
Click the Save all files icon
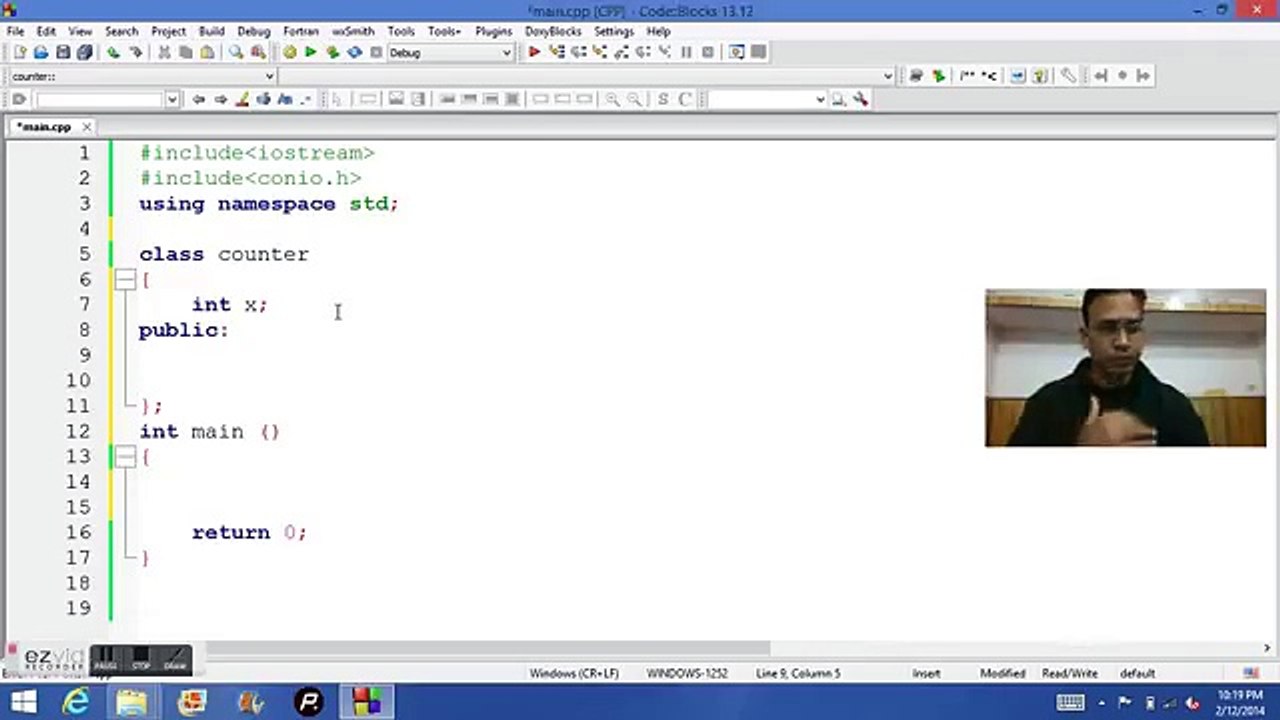tap(85, 52)
